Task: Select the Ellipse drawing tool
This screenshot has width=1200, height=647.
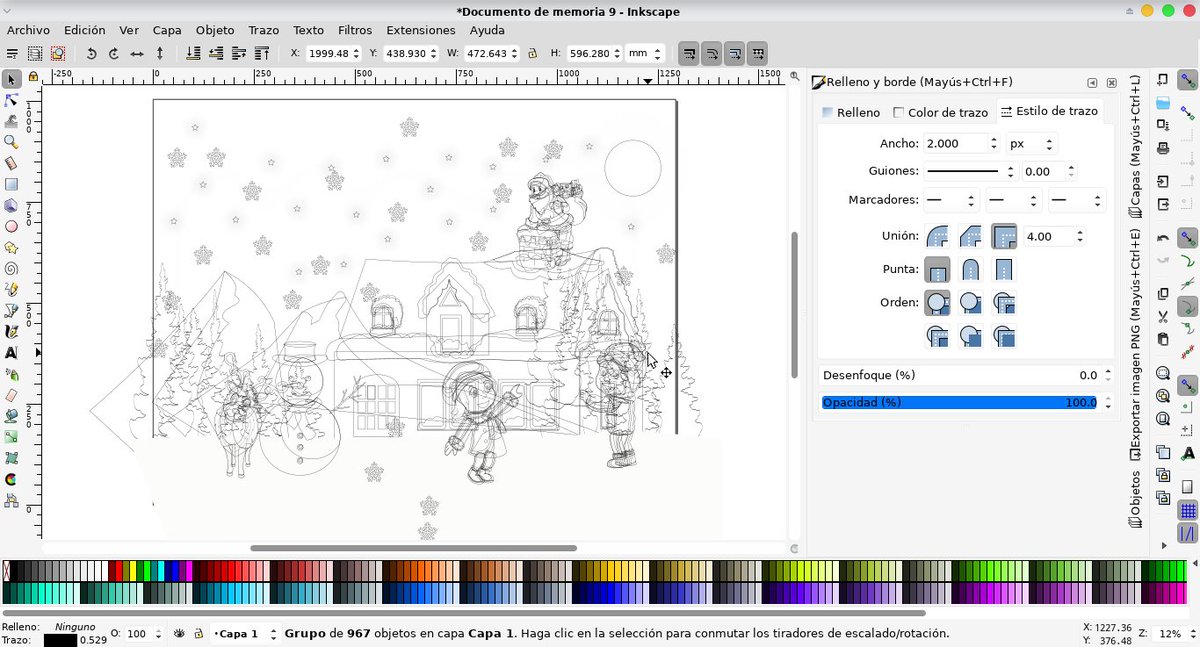Action: tap(11, 226)
